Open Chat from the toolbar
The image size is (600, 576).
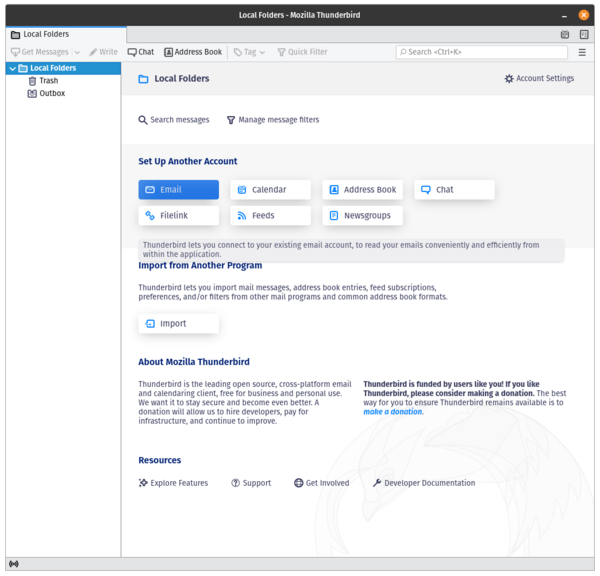[141, 52]
